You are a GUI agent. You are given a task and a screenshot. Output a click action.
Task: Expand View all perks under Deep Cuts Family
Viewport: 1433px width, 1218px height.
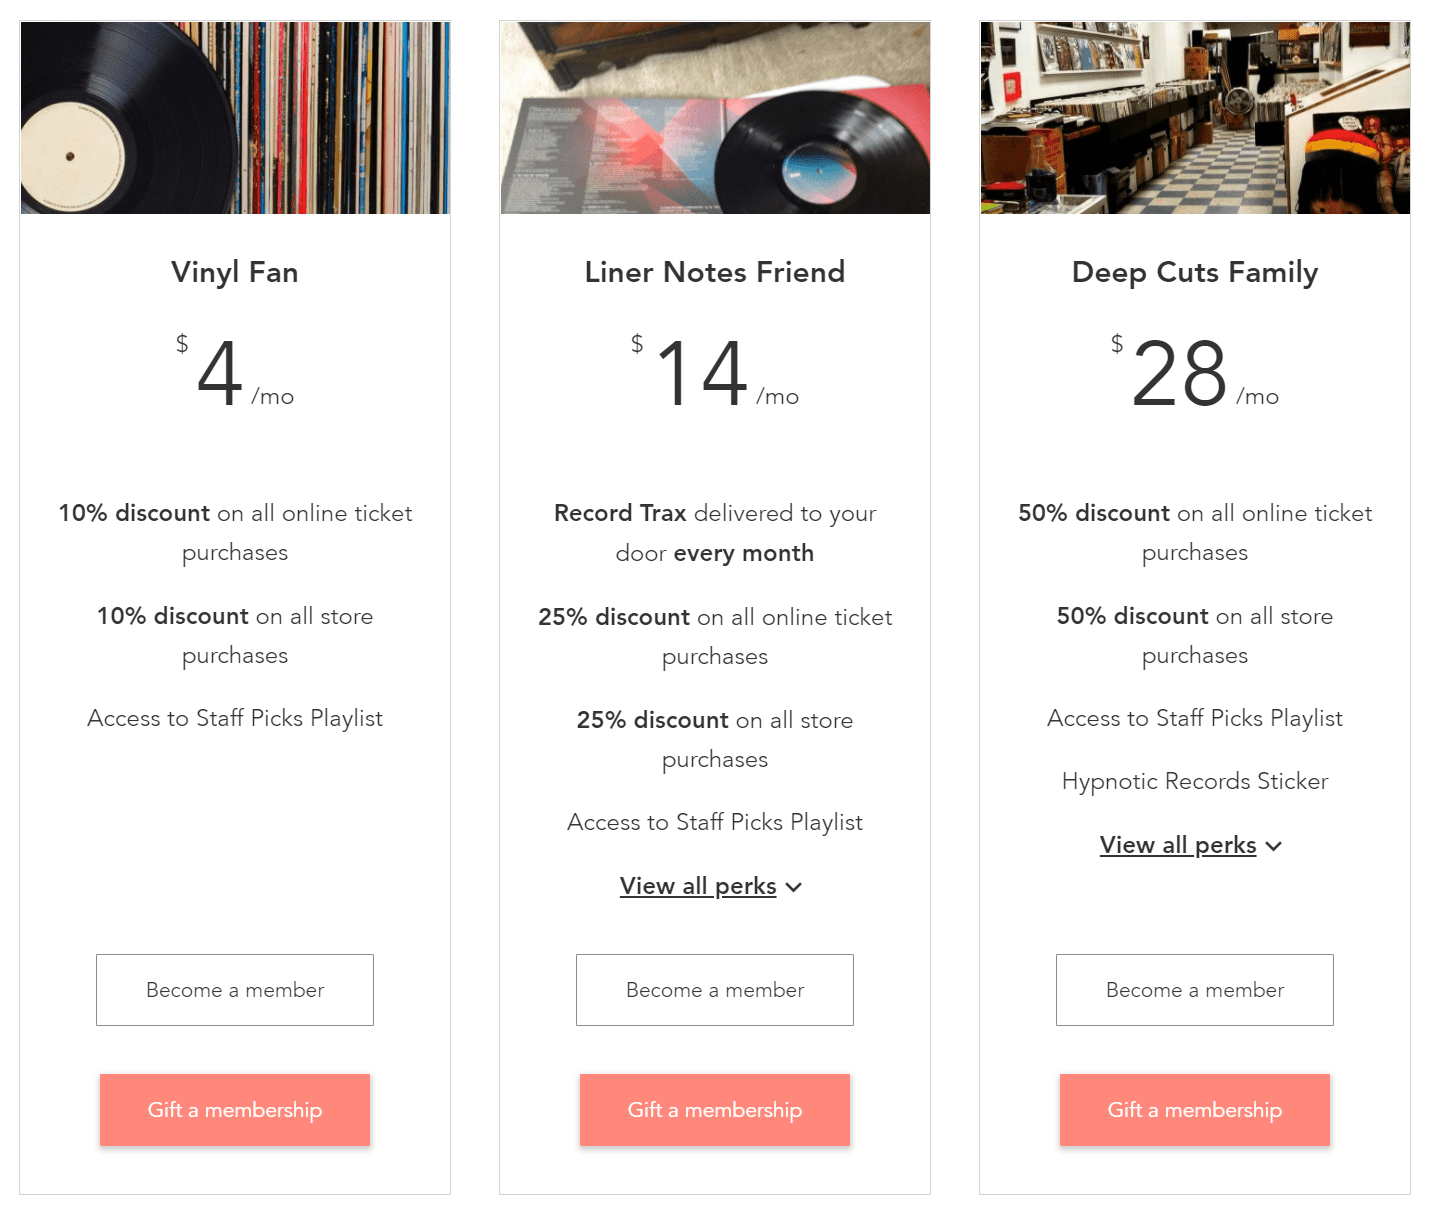1178,845
